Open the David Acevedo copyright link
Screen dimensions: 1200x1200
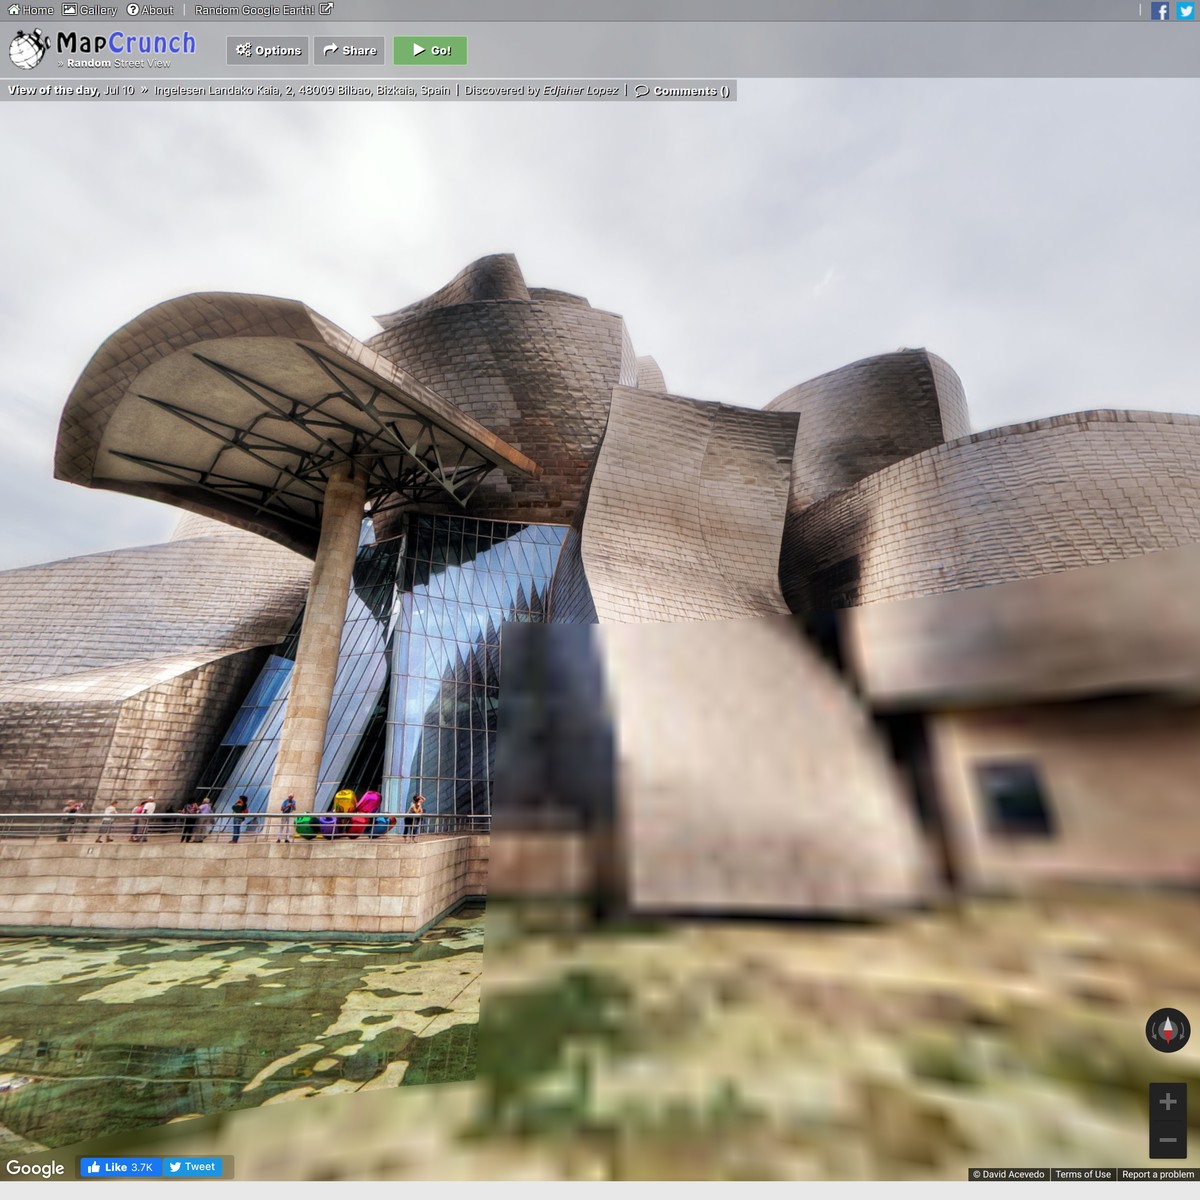point(1009,1175)
